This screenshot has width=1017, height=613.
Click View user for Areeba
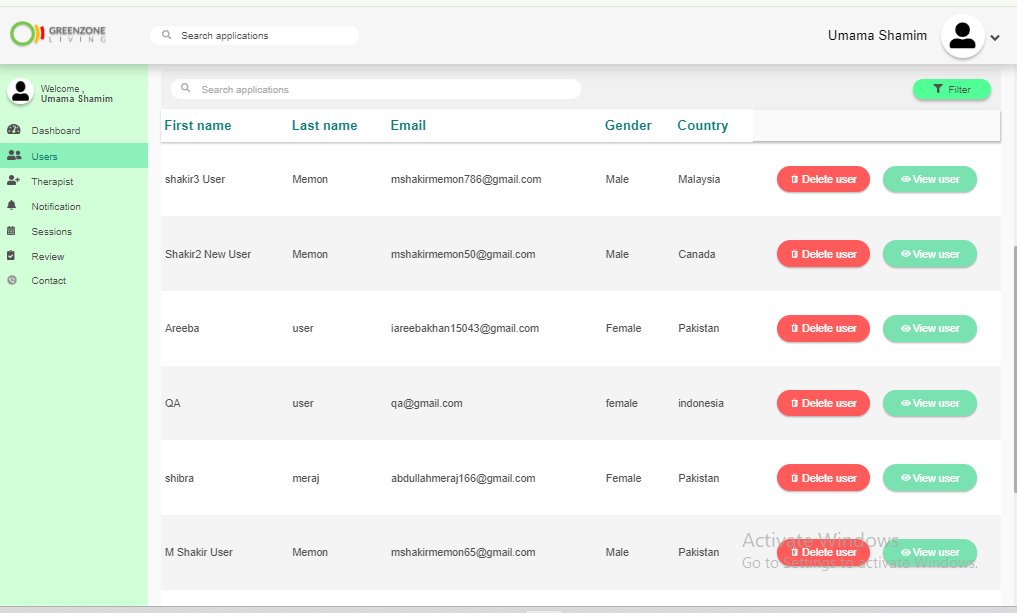pyautogui.click(x=929, y=328)
